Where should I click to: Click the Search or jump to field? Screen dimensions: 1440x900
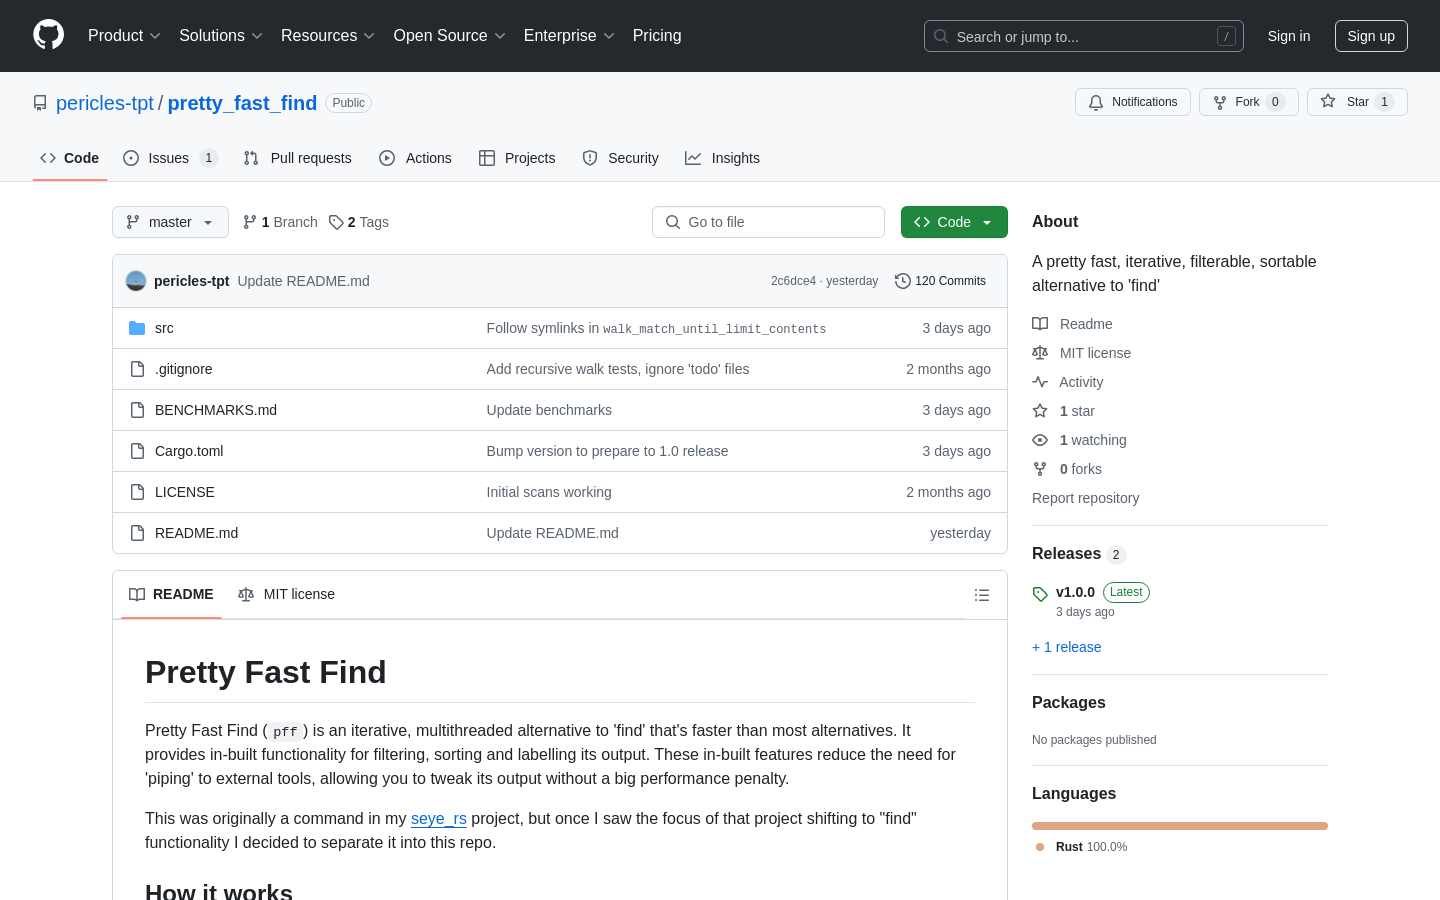pyautogui.click(x=1084, y=36)
